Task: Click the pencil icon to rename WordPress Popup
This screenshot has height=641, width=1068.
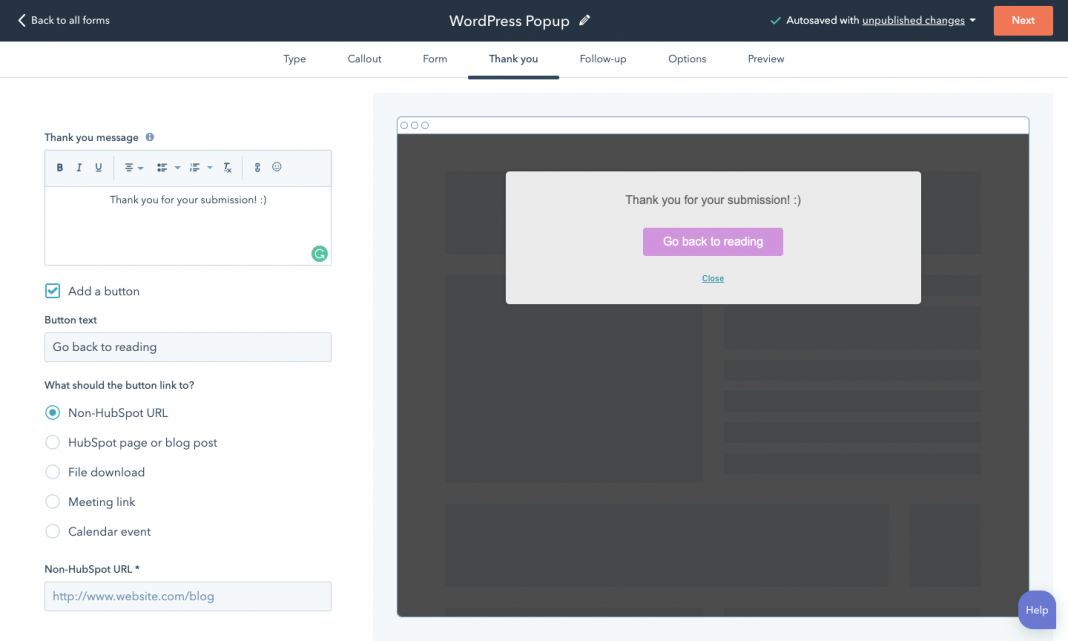Action: pyautogui.click(x=584, y=19)
